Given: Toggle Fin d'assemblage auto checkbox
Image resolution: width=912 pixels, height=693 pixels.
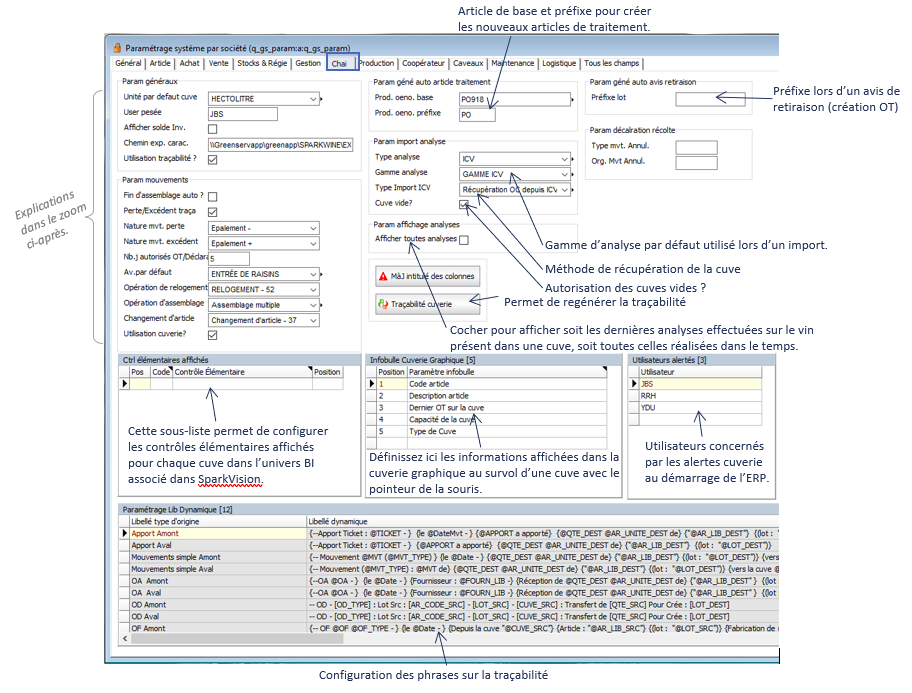Looking at the screenshot, I should 213,197.
